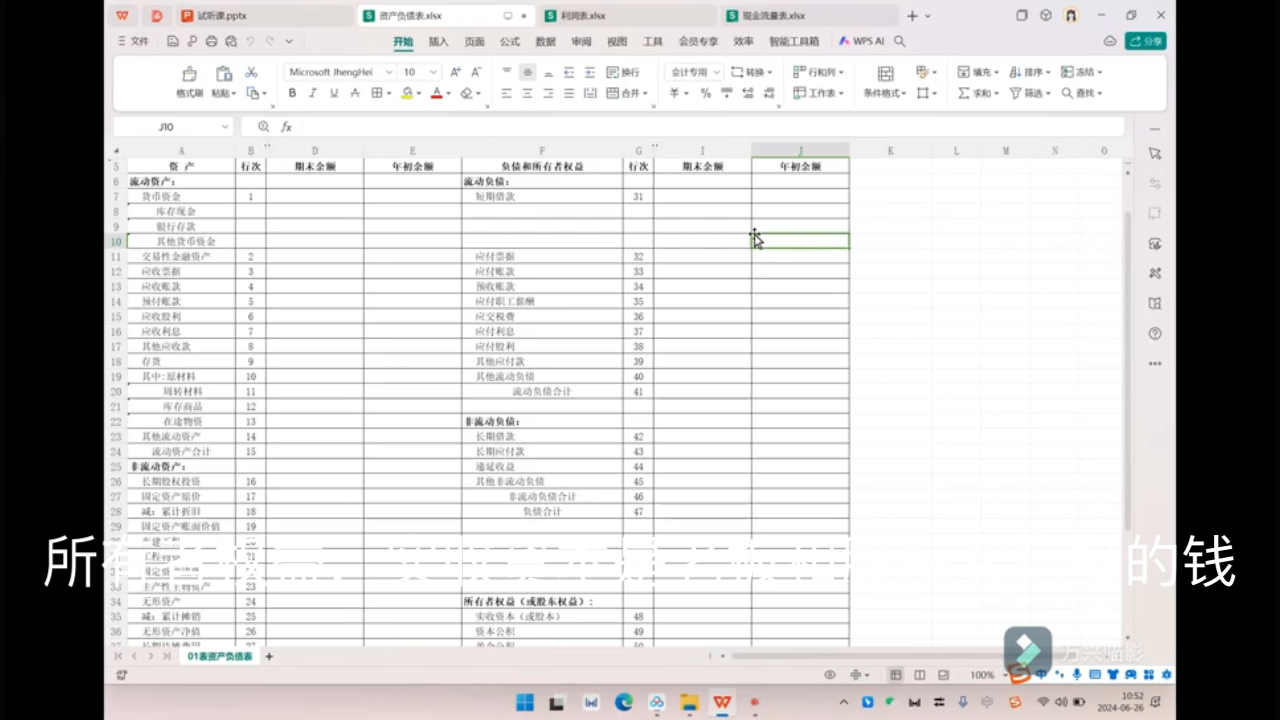
Task: Switch to normal view status bar icon
Action: tap(896, 675)
